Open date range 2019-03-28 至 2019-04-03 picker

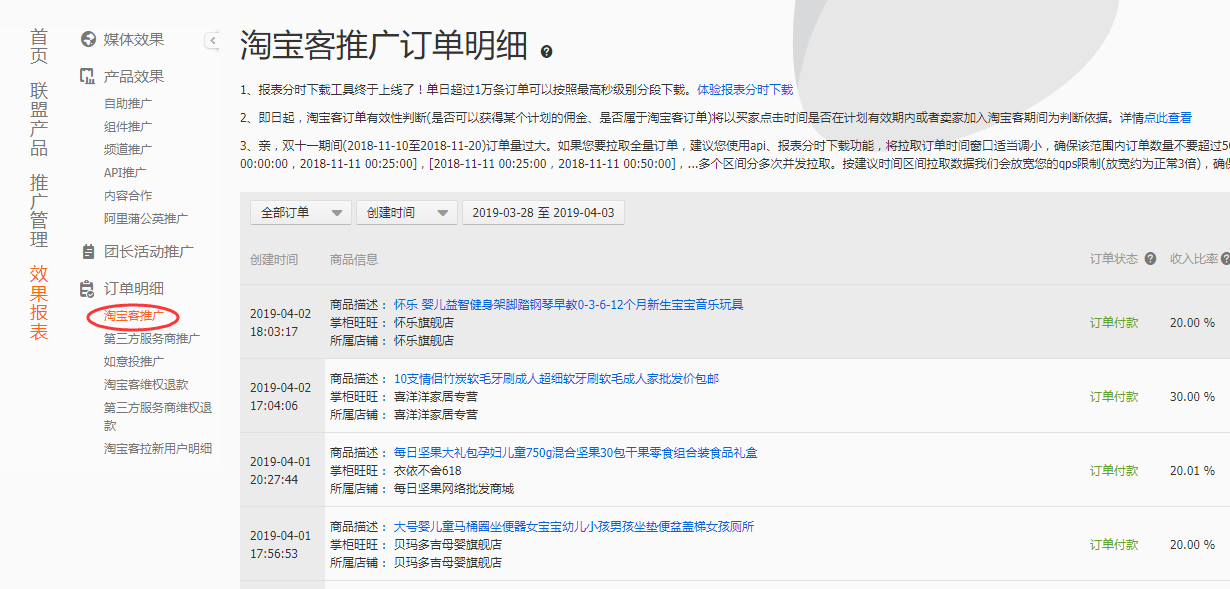point(543,213)
